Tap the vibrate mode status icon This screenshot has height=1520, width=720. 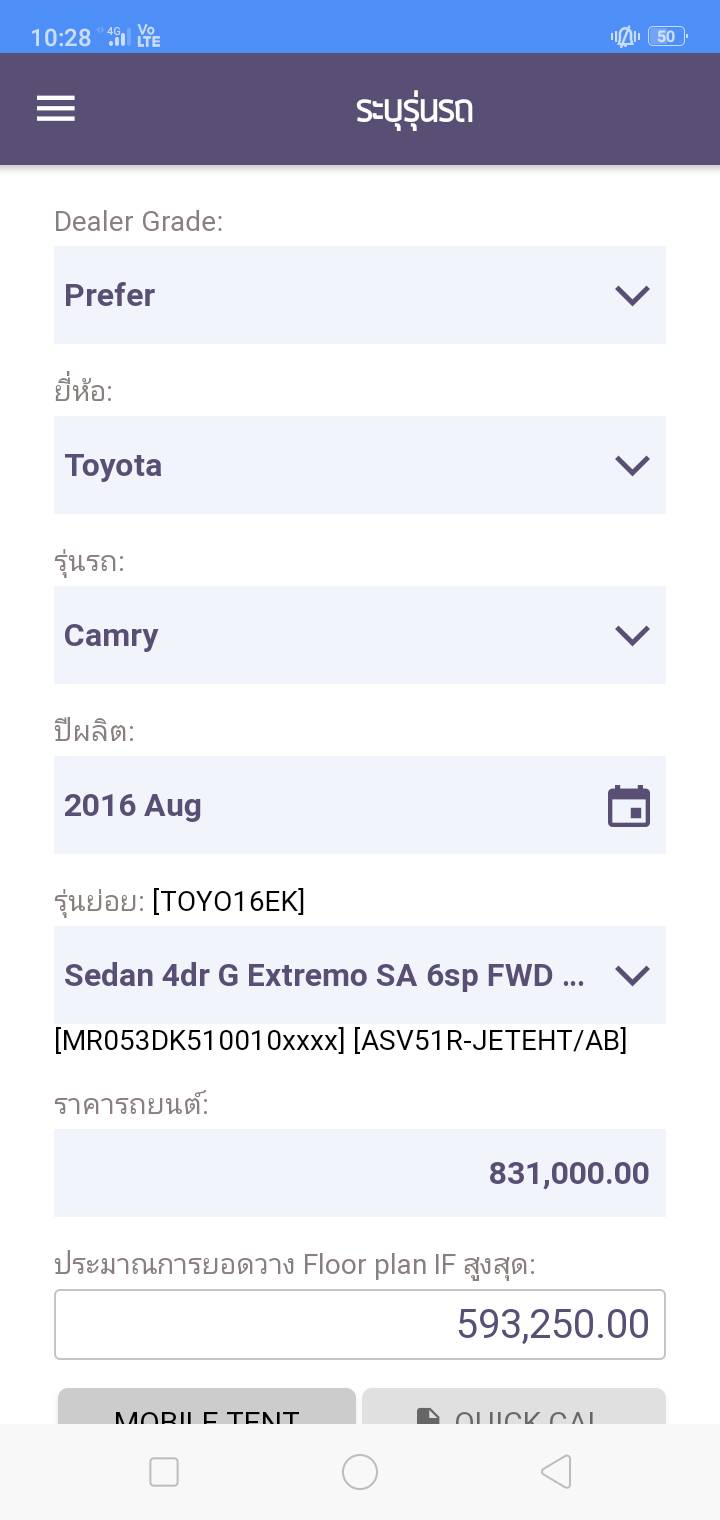pos(625,37)
